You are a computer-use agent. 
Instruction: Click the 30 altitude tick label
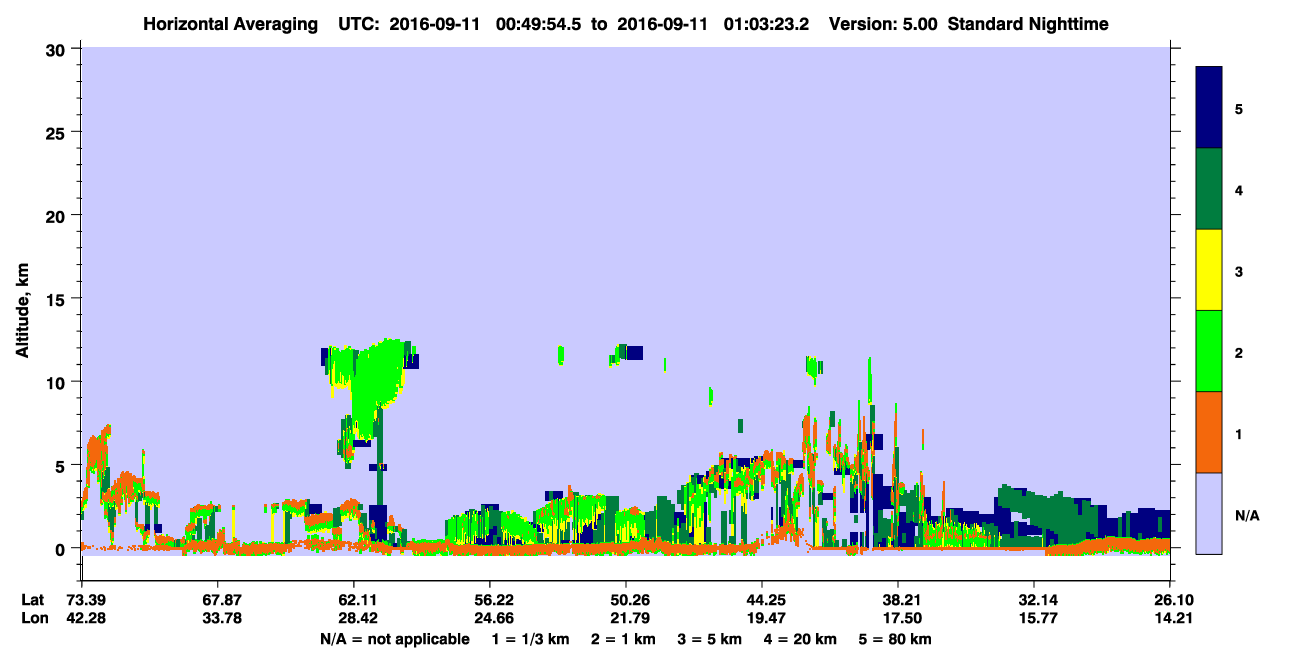pos(58,48)
